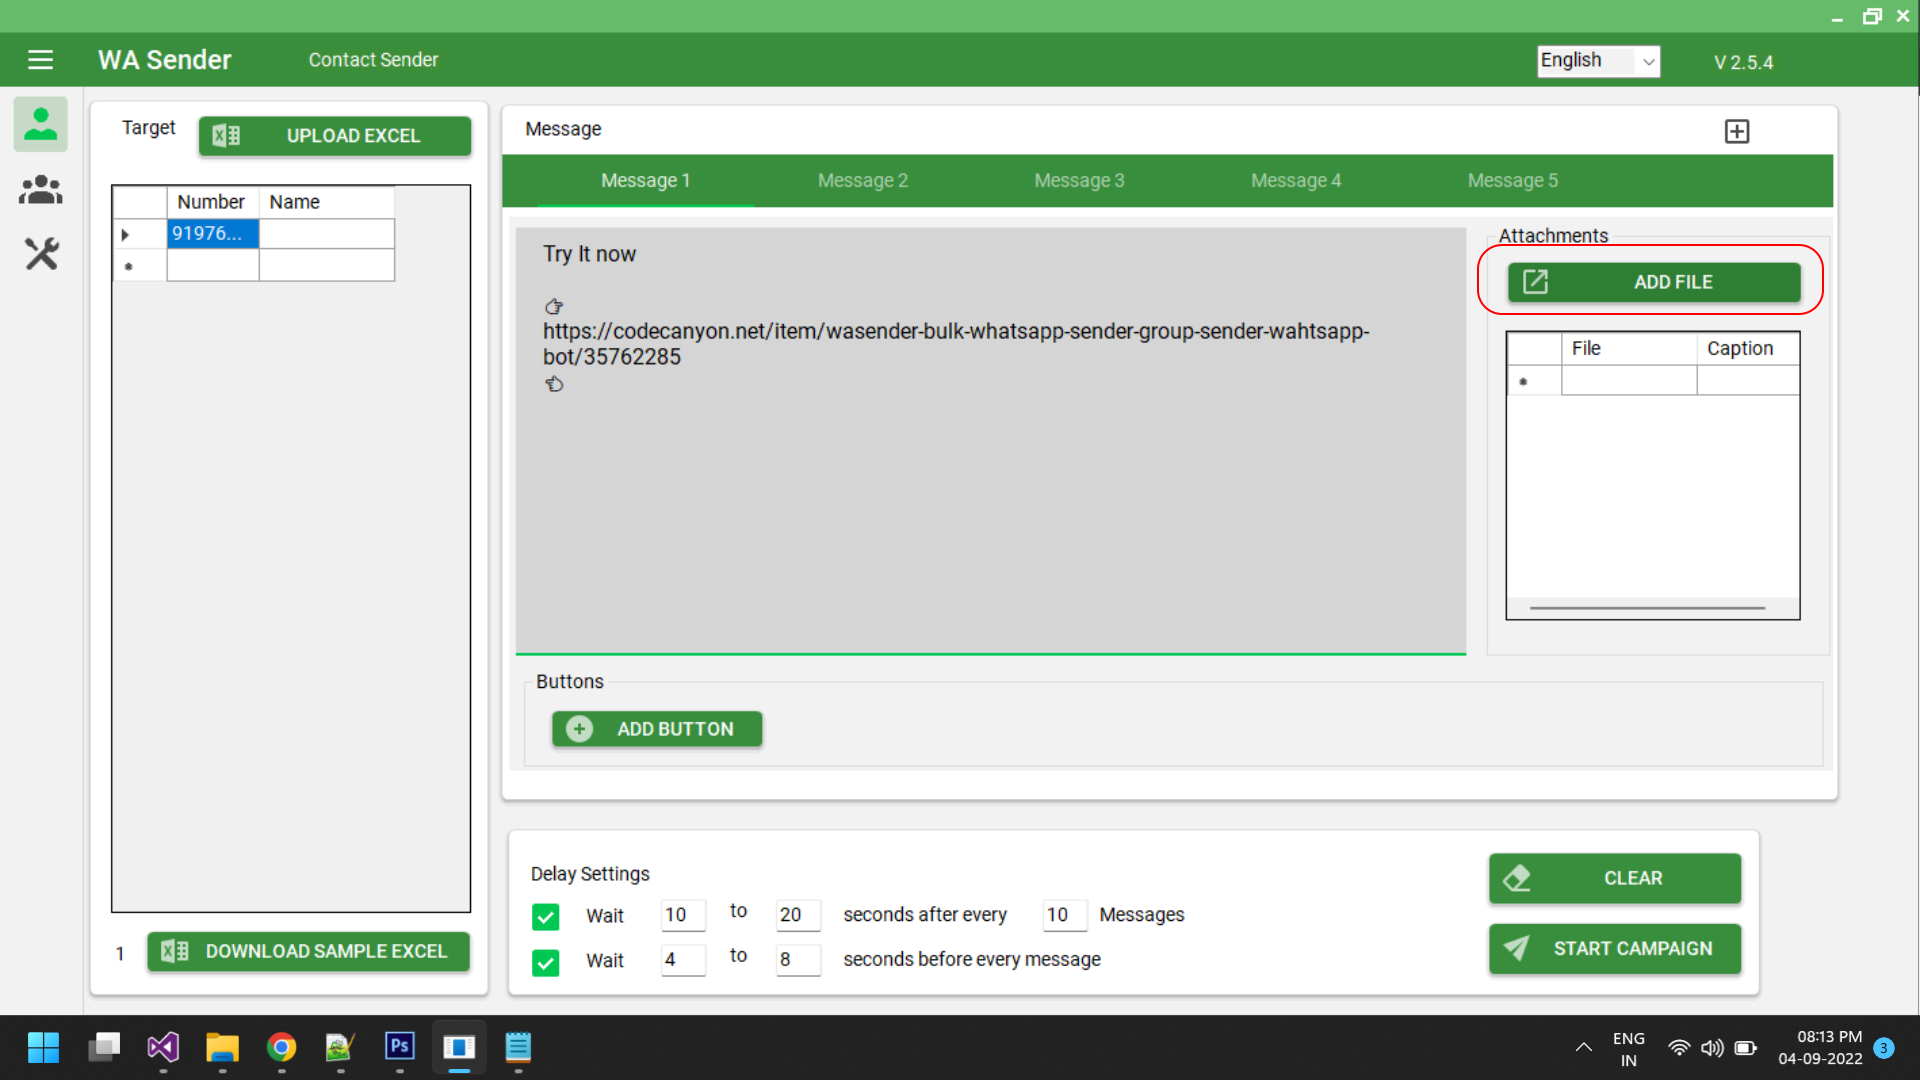Expand the English language dropdown
The image size is (1920, 1080).
click(x=1648, y=61)
